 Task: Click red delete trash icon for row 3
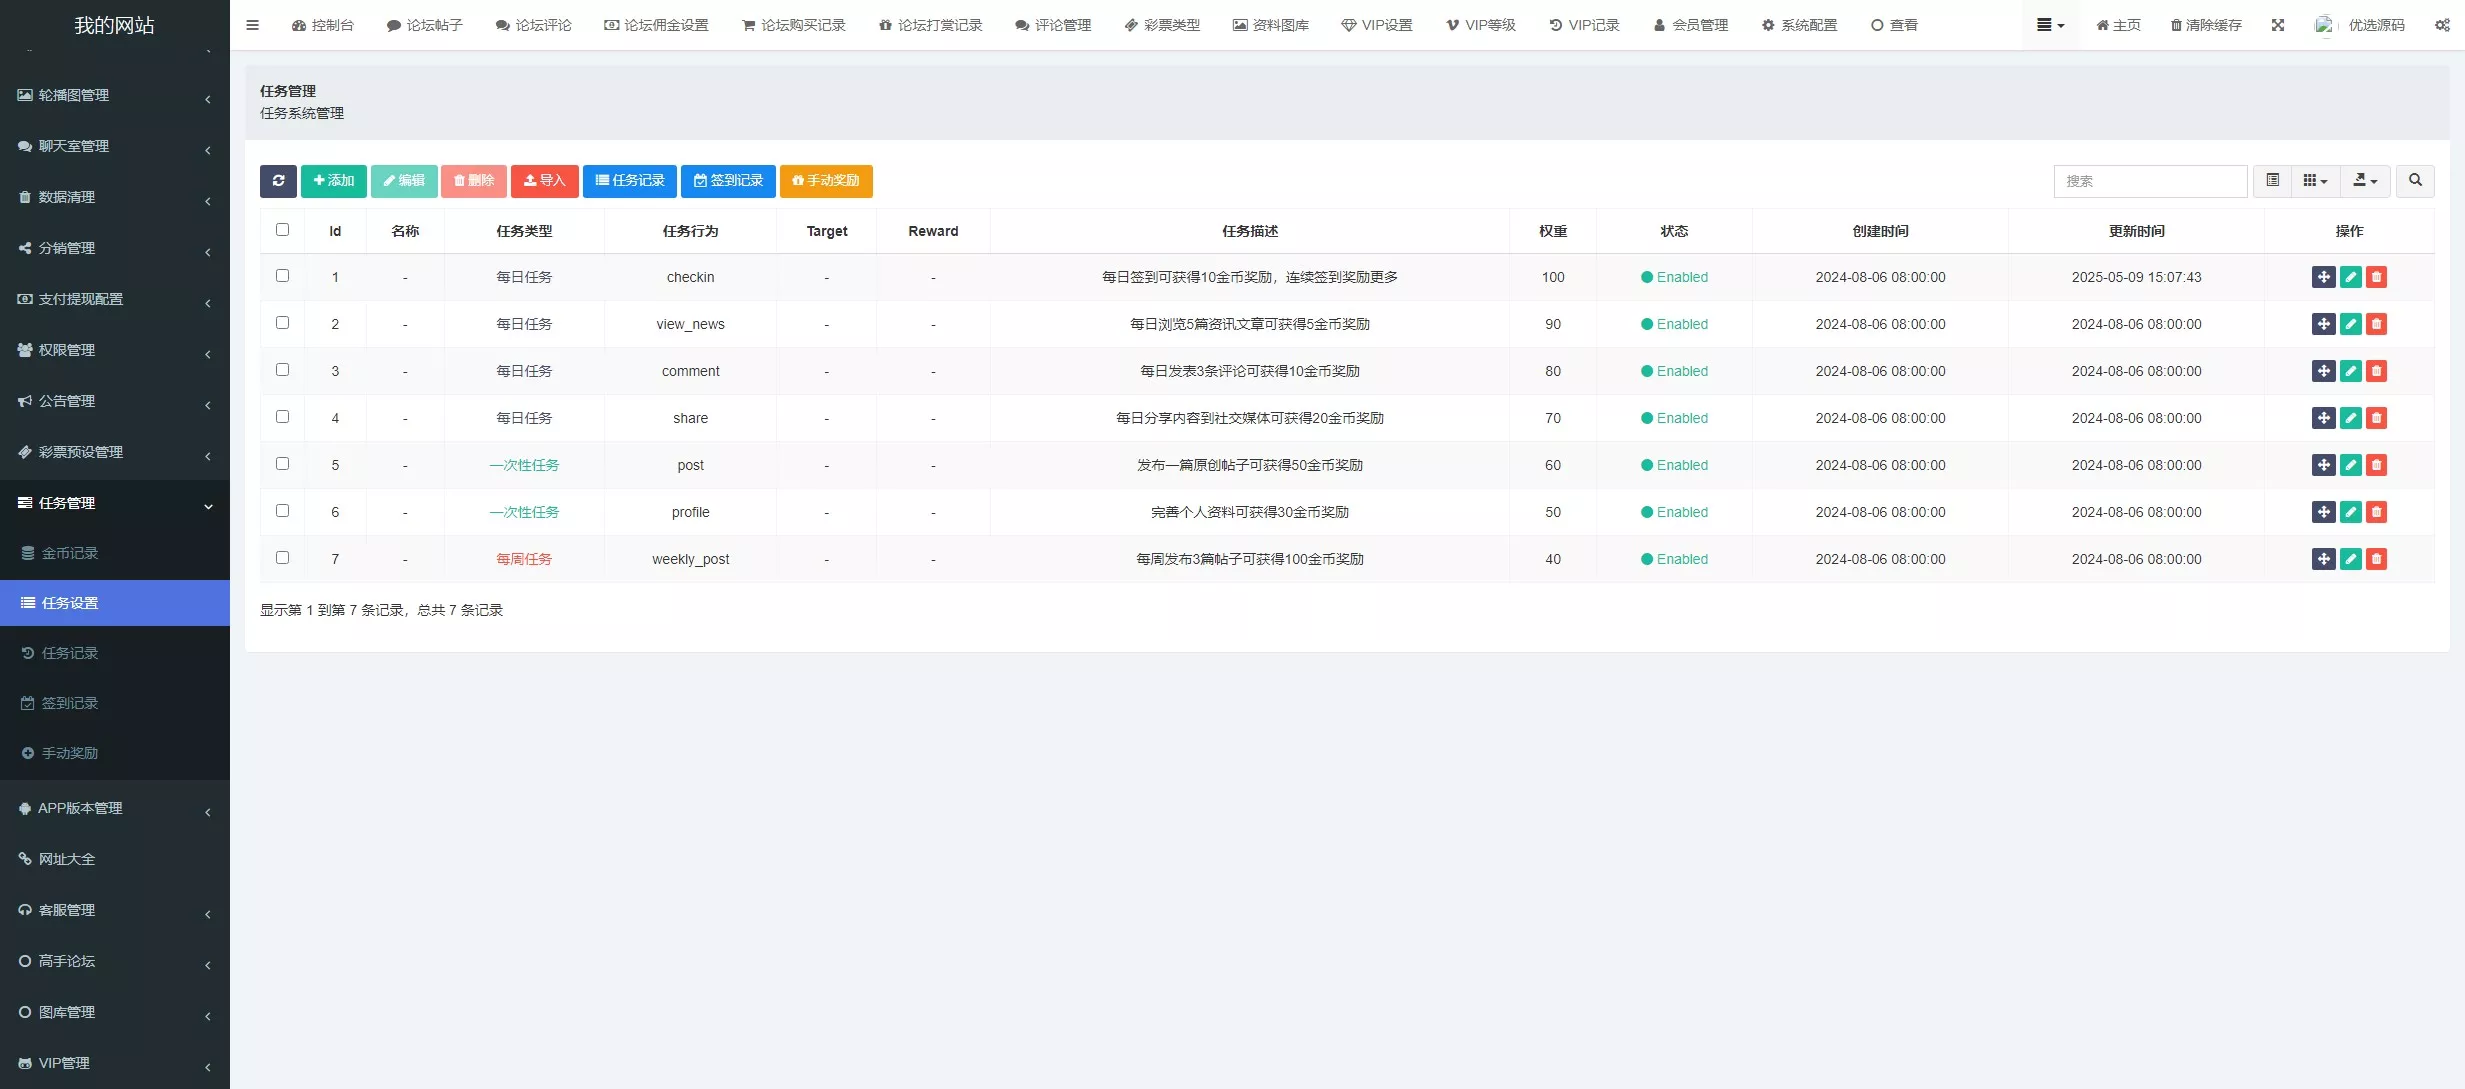(x=2377, y=371)
